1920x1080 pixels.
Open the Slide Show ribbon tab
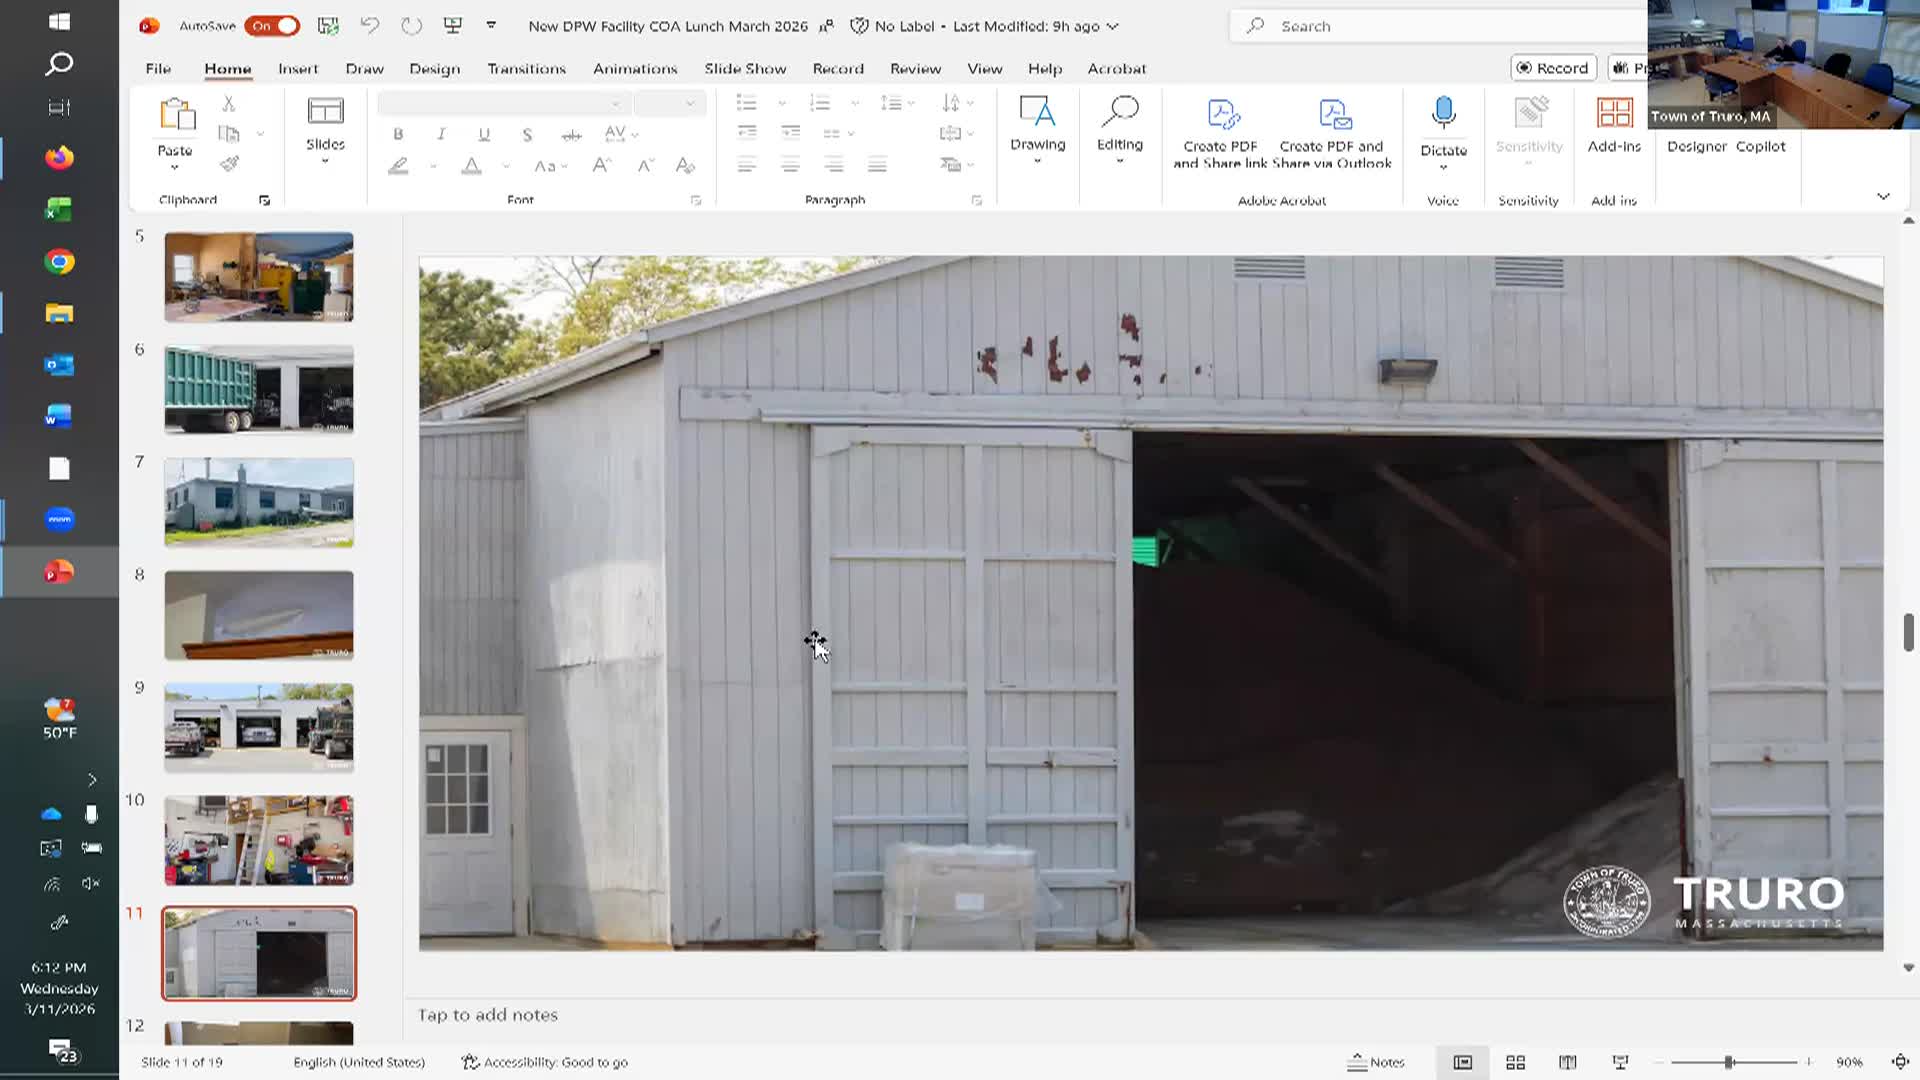click(x=744, y=68)
